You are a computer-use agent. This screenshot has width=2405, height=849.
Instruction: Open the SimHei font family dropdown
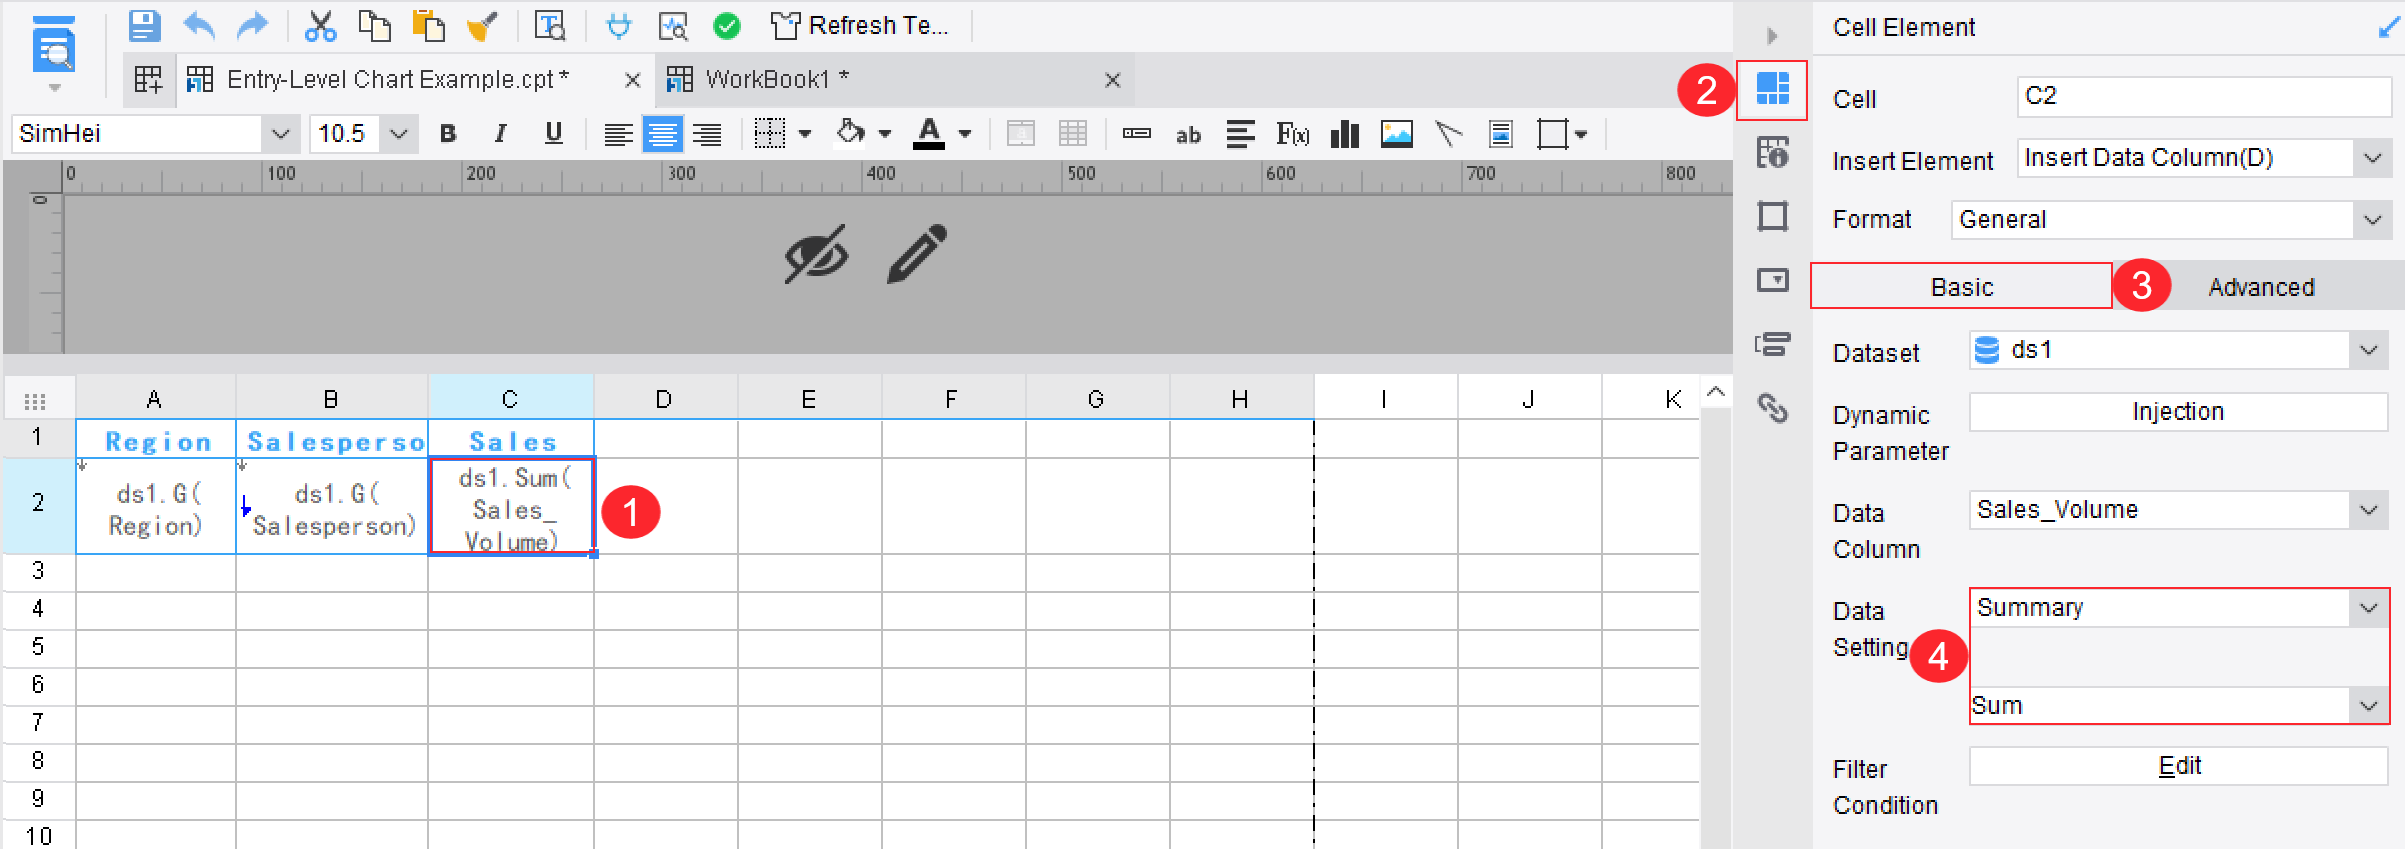(281, 134)
